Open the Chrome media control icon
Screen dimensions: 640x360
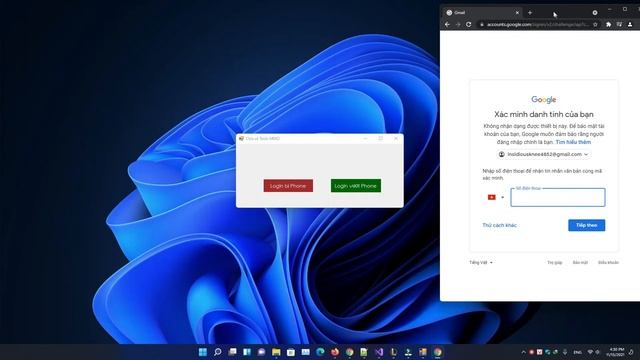tap(619, 24)
